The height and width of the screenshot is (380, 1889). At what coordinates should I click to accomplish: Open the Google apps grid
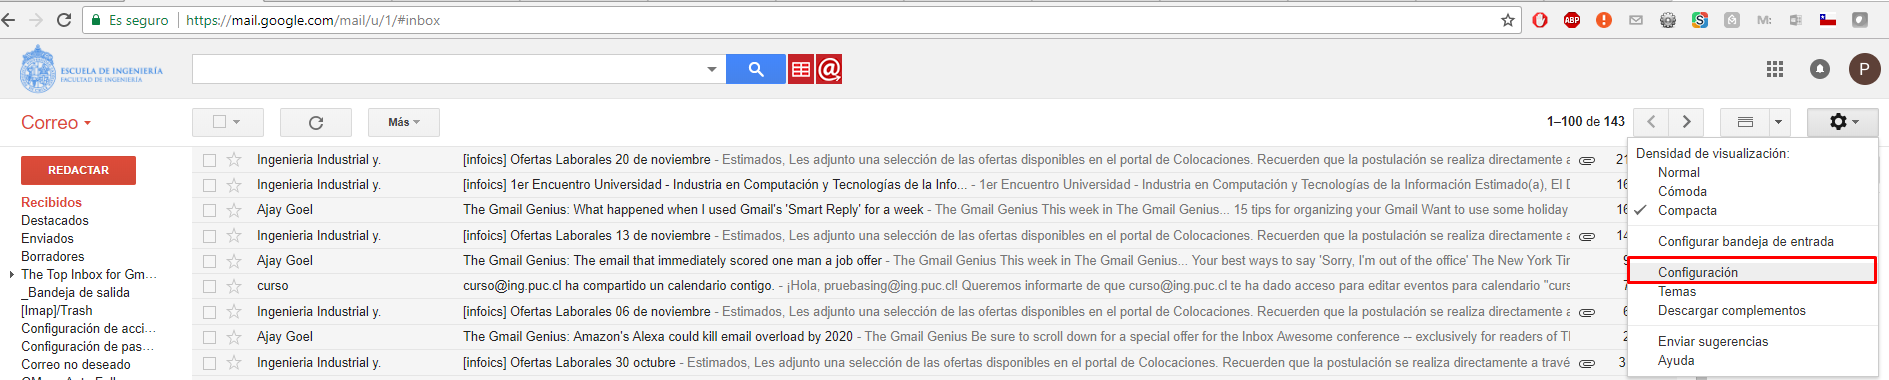1775,69
